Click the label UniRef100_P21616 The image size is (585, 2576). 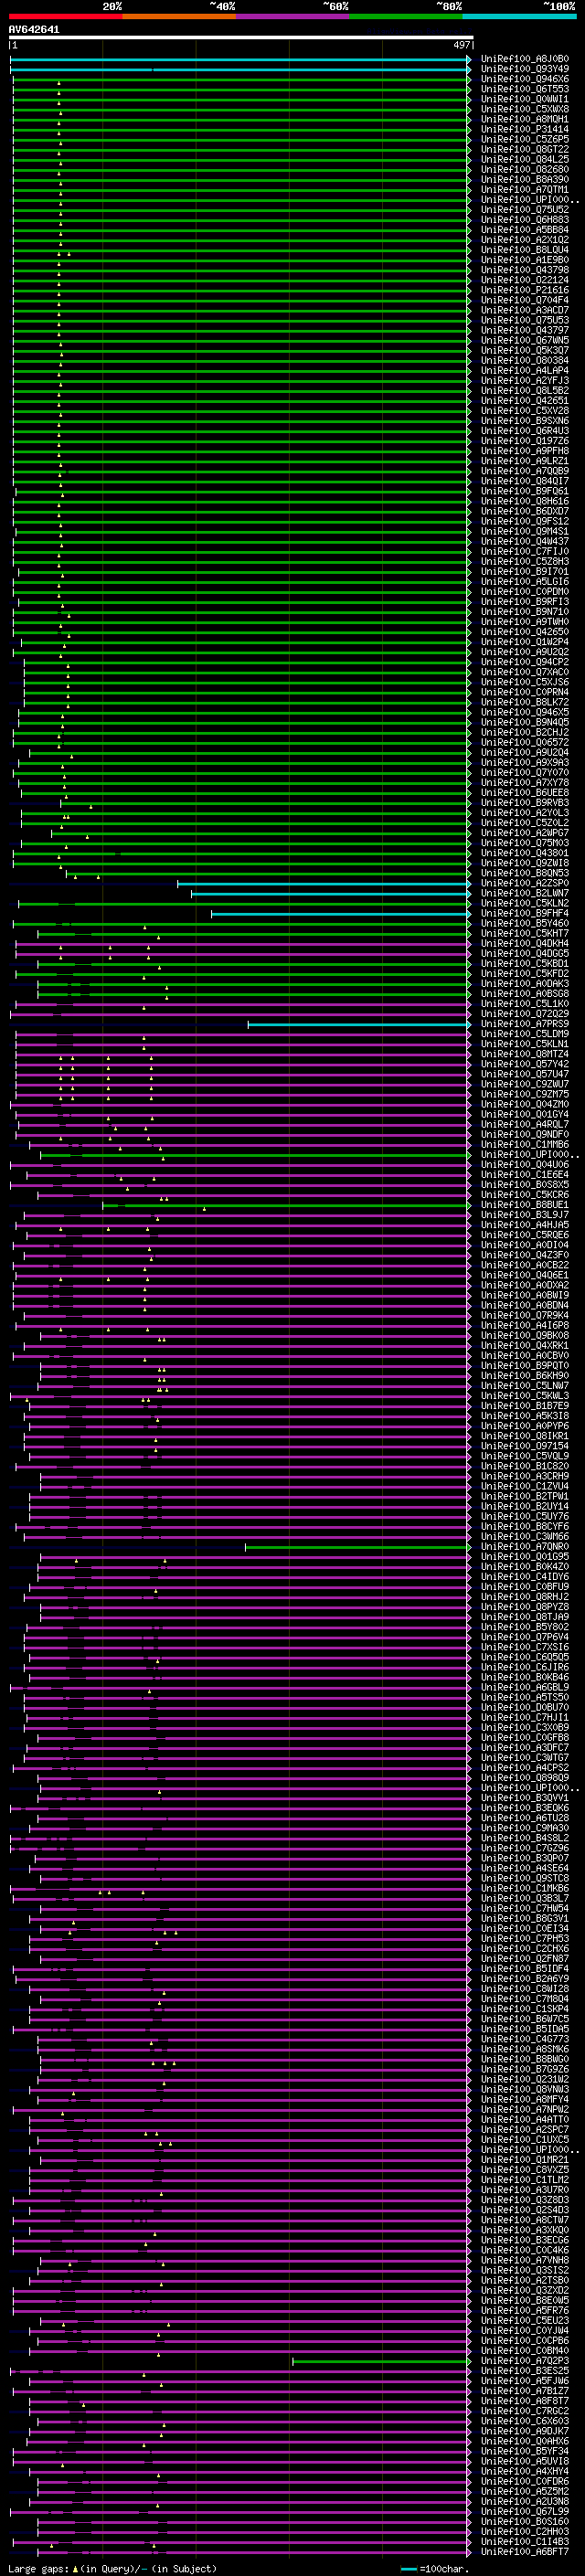524,290
